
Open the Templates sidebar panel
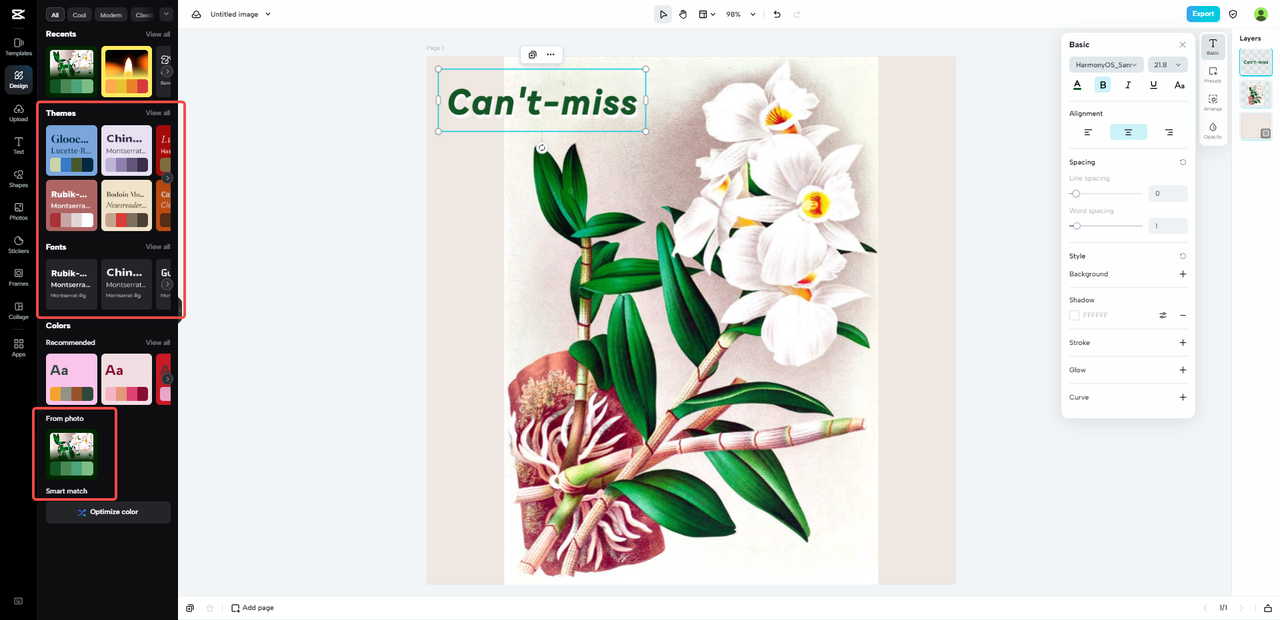18,47
